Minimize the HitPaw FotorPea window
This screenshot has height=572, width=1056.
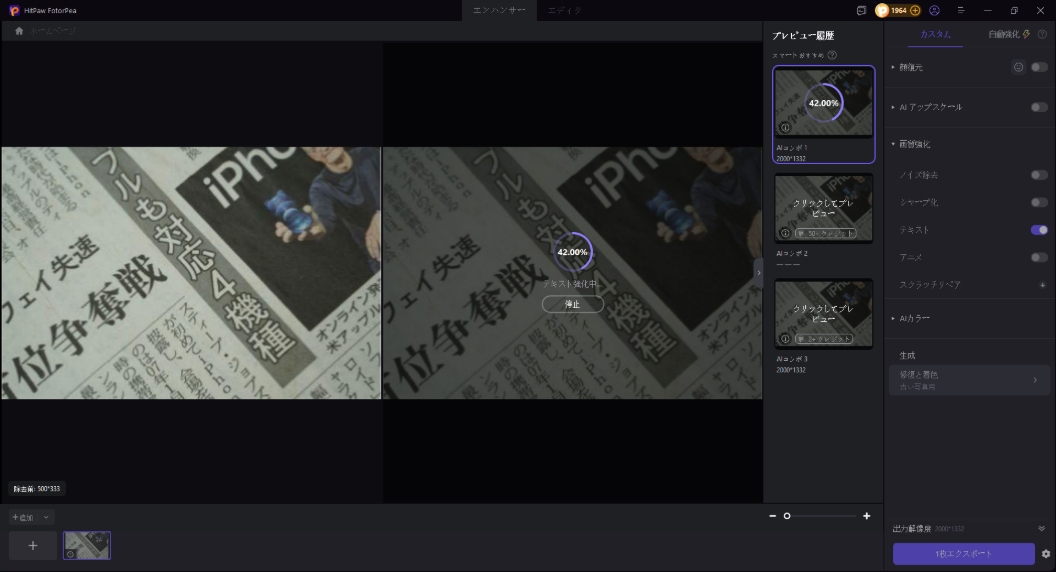988,10
